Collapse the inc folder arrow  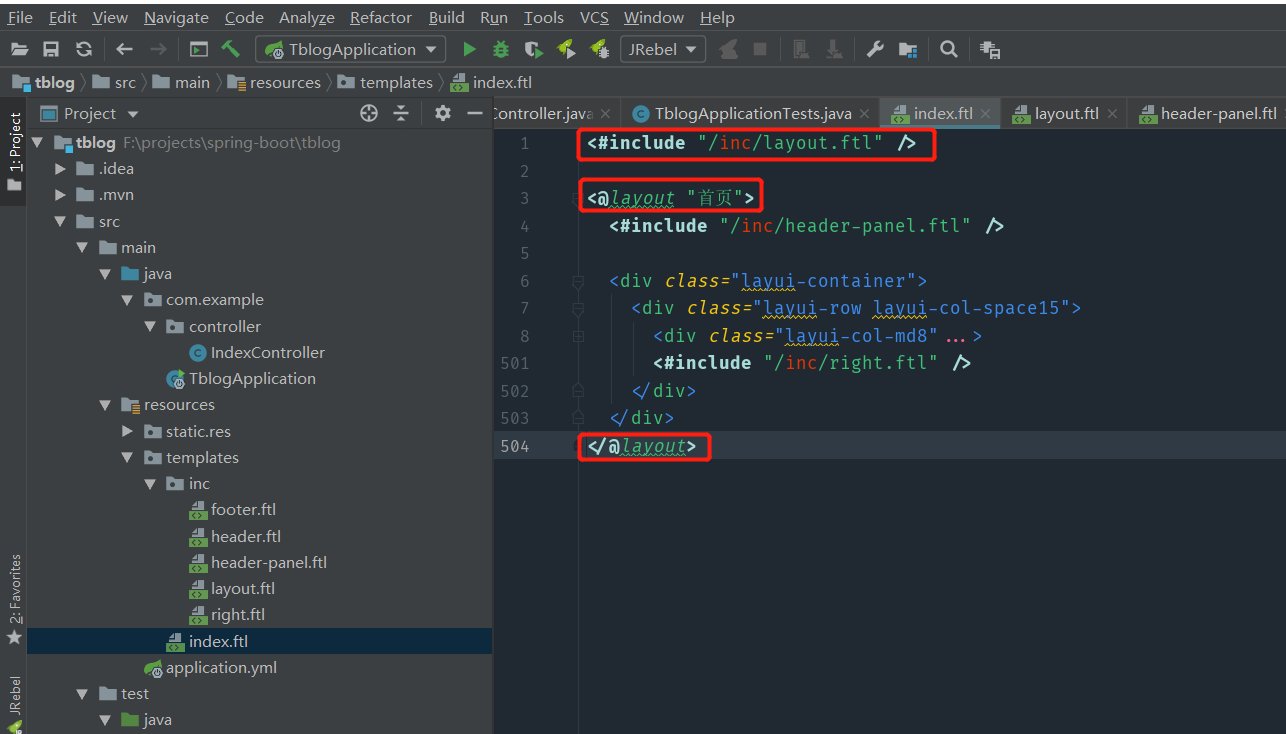[x=149, y=484]
